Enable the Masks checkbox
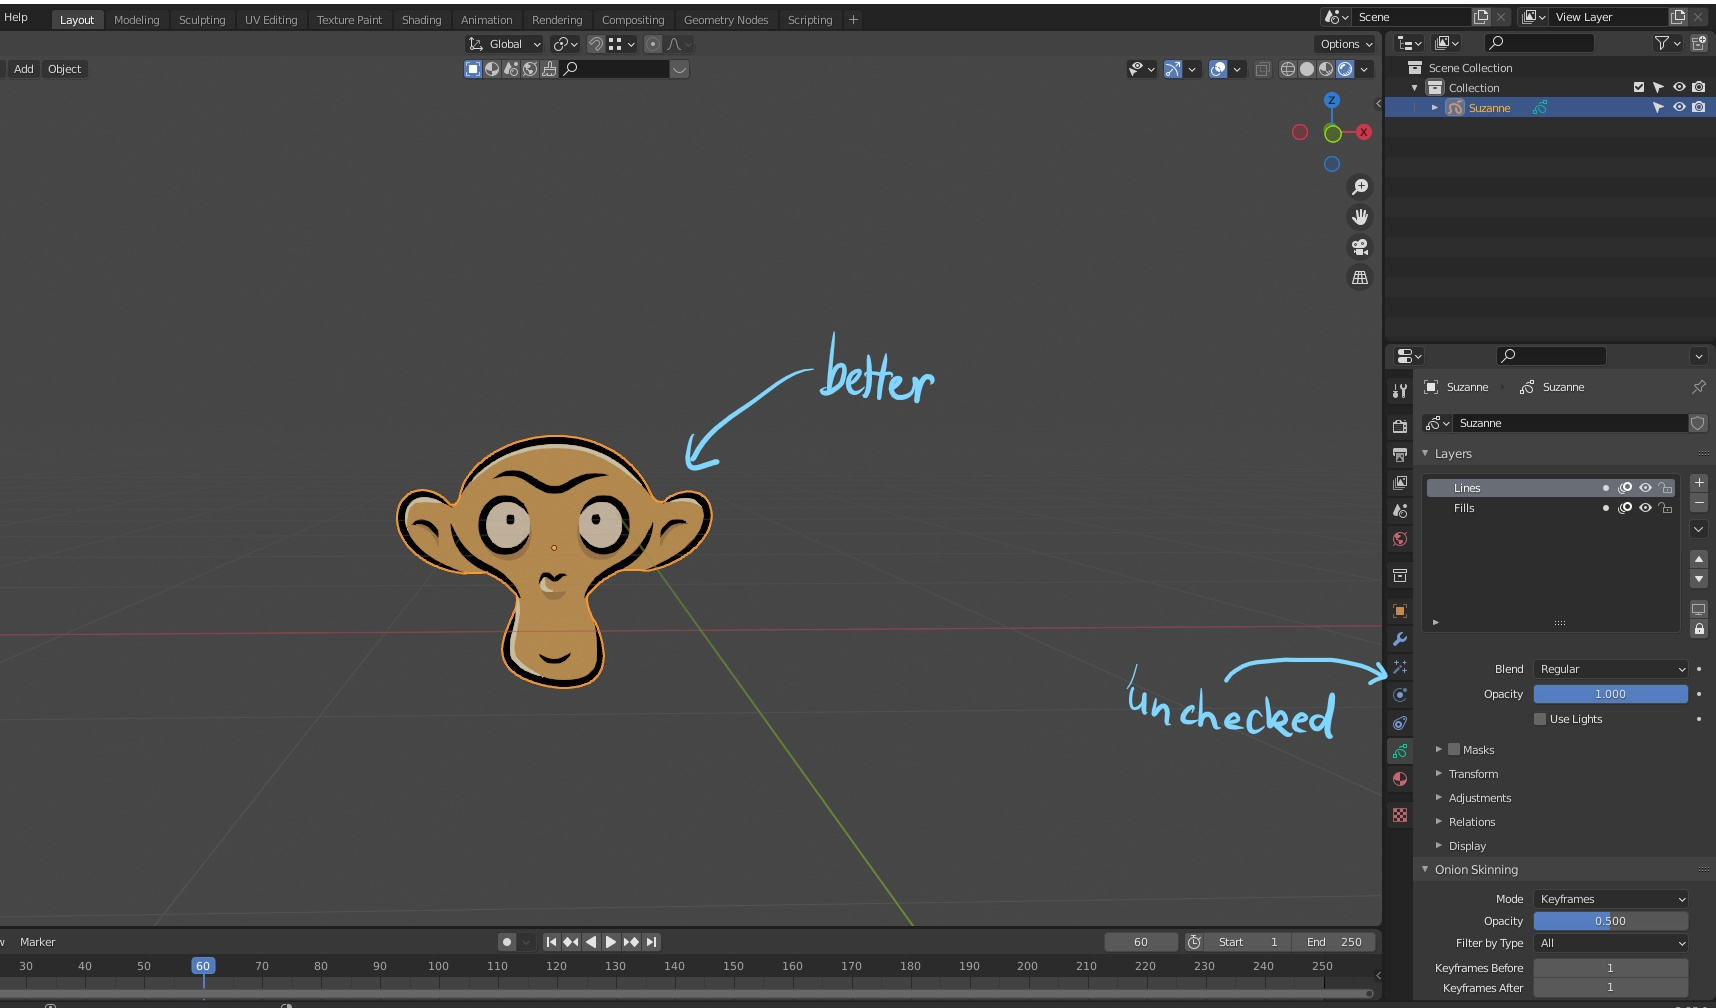Screen dimensions: 1716x1008 (x=1454, y=749)
